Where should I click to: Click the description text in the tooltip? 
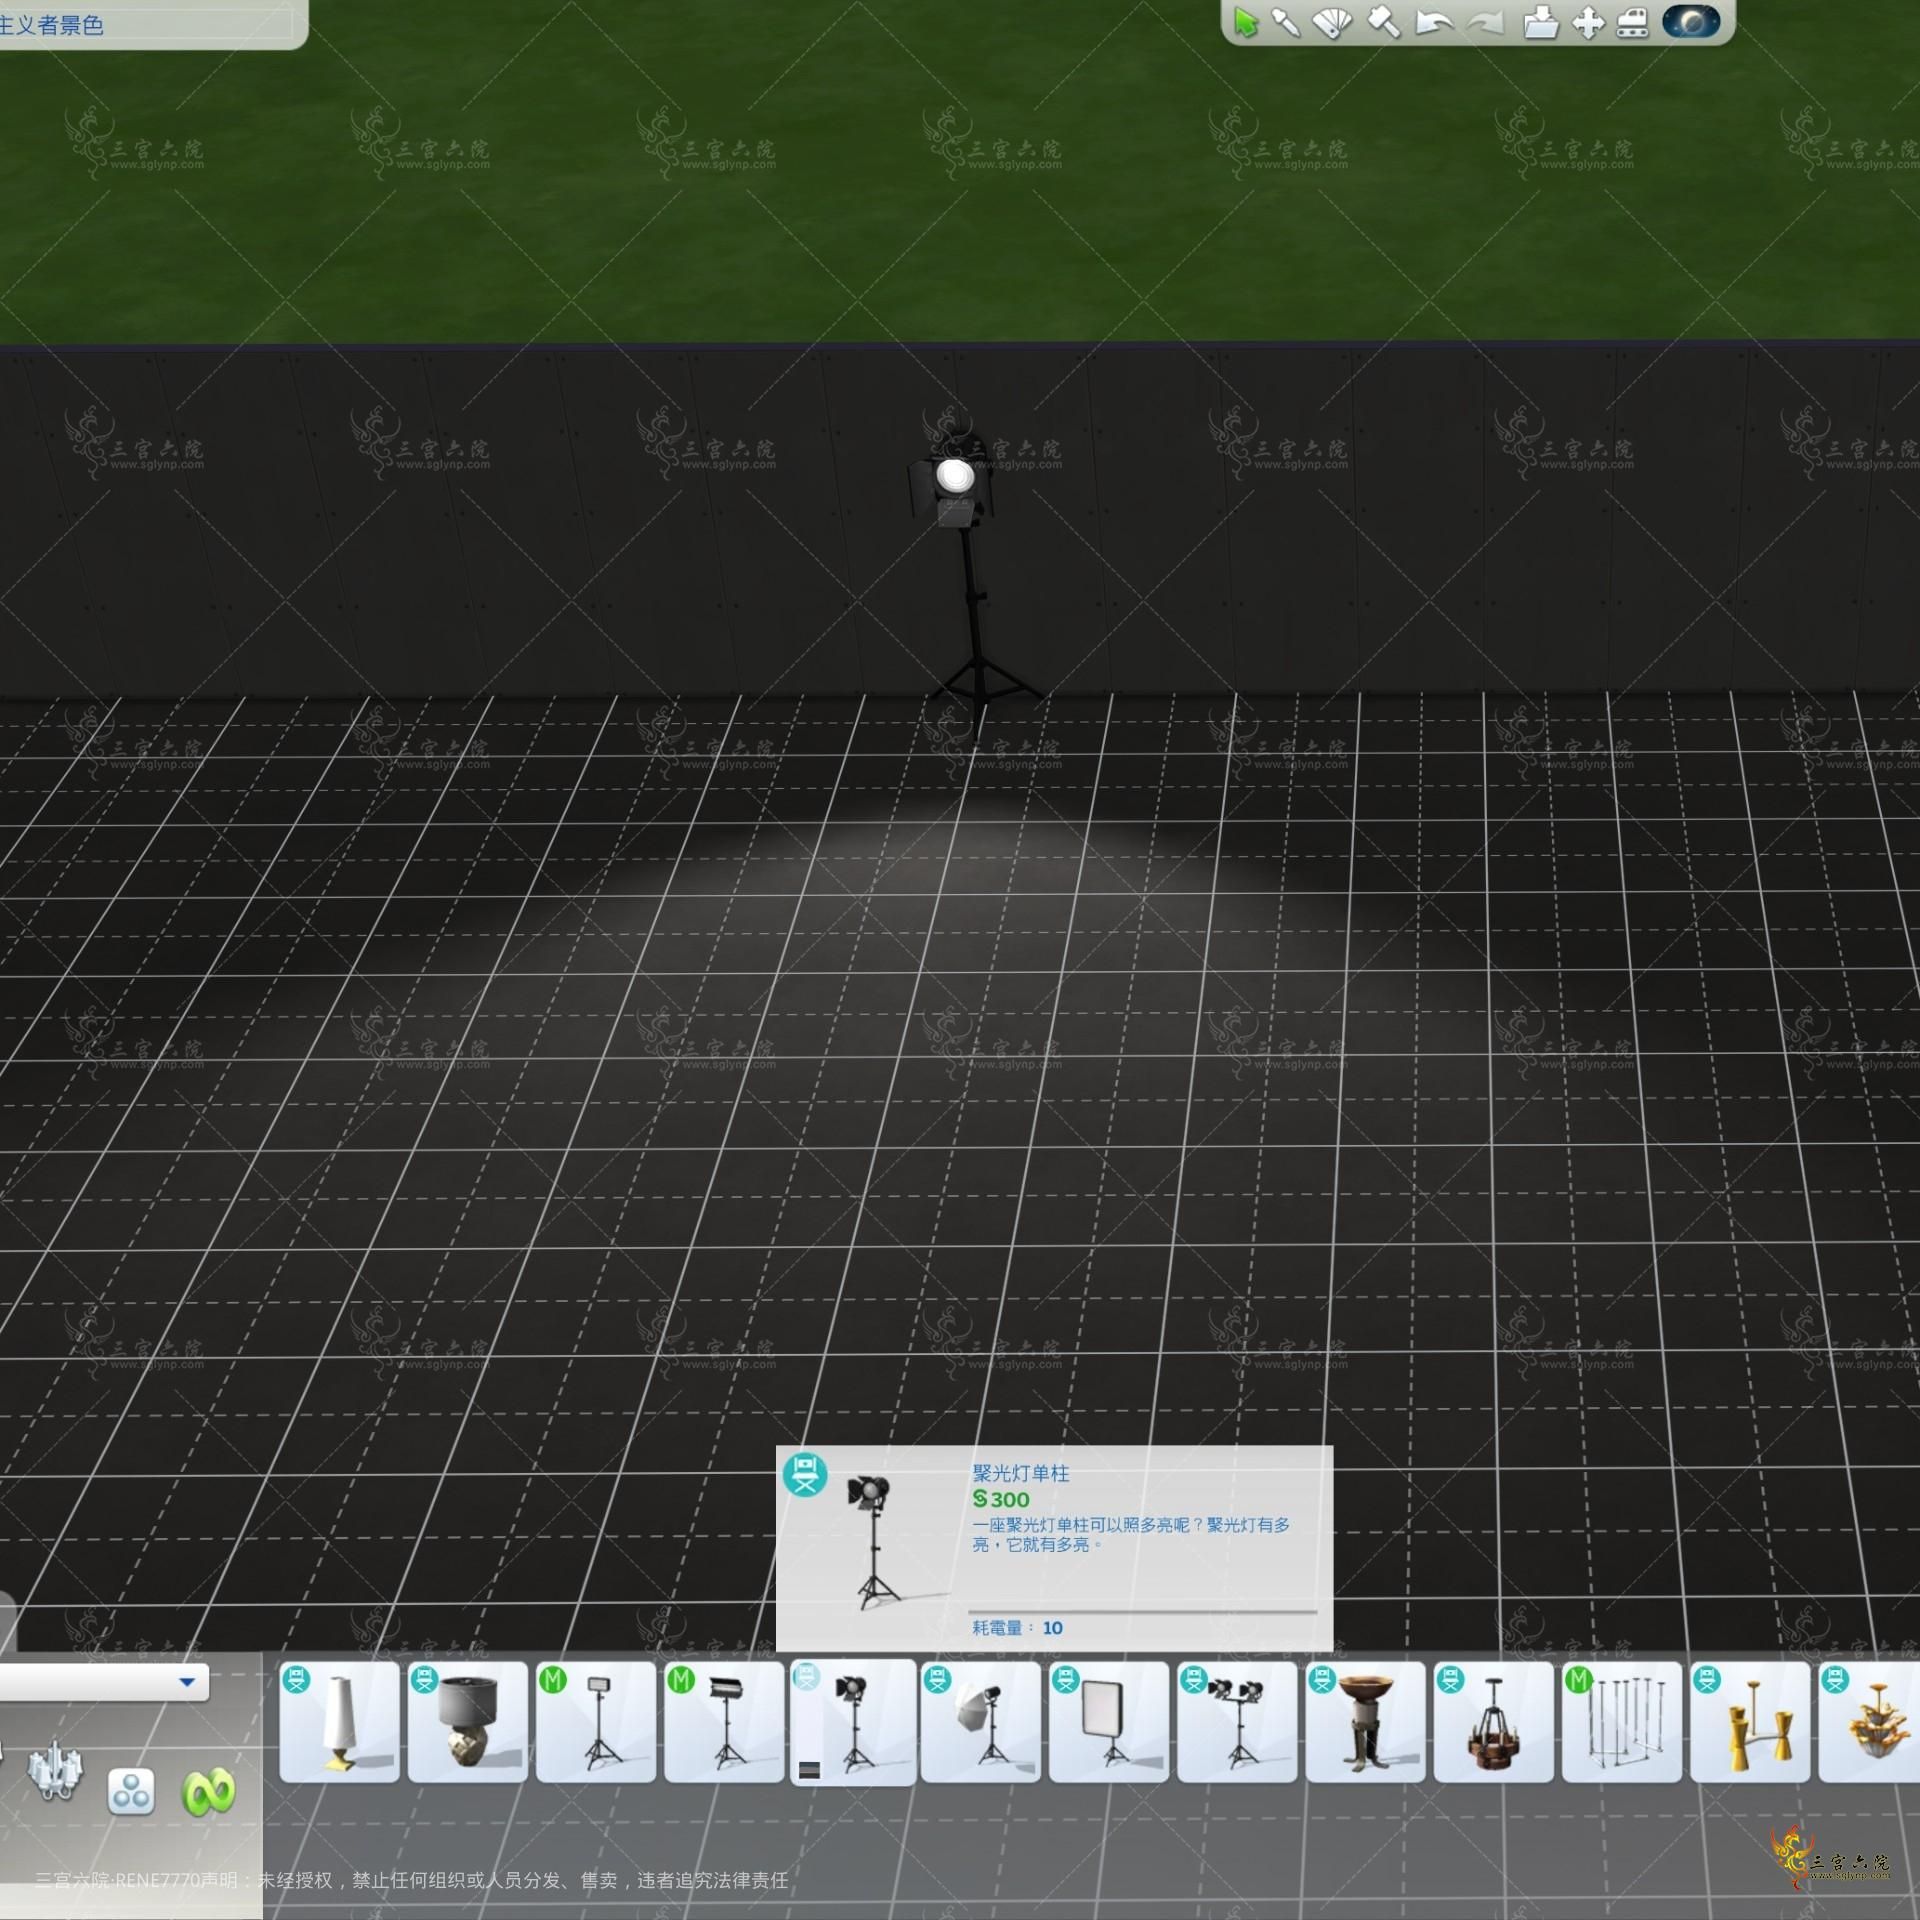[x=1131, y=1535]
